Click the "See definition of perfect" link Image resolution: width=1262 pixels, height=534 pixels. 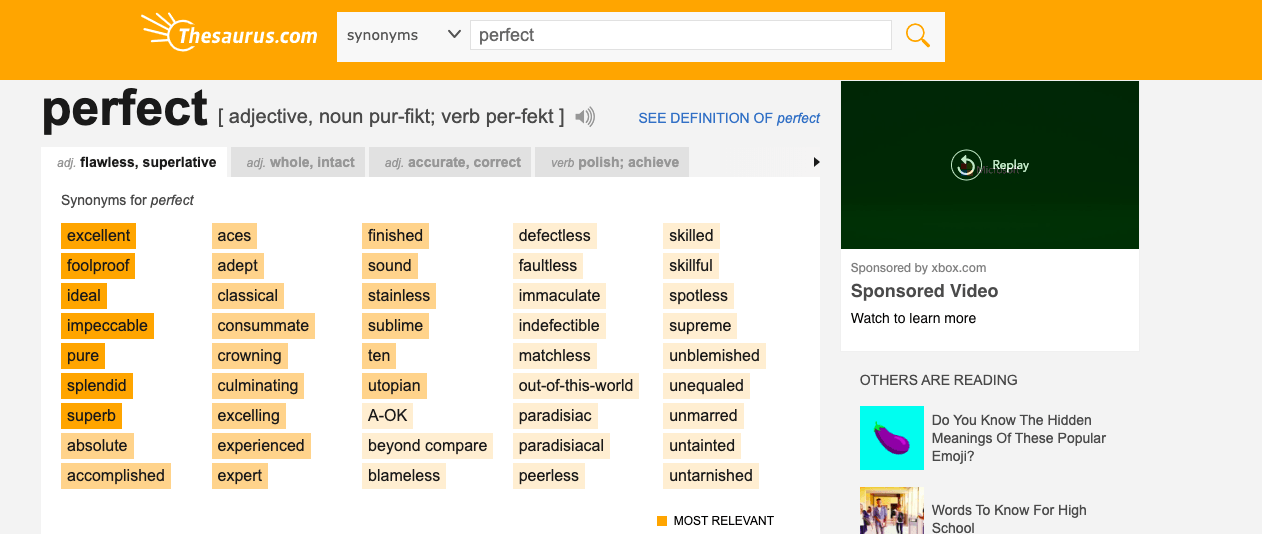pyautogui.click(x=729, y=118)
